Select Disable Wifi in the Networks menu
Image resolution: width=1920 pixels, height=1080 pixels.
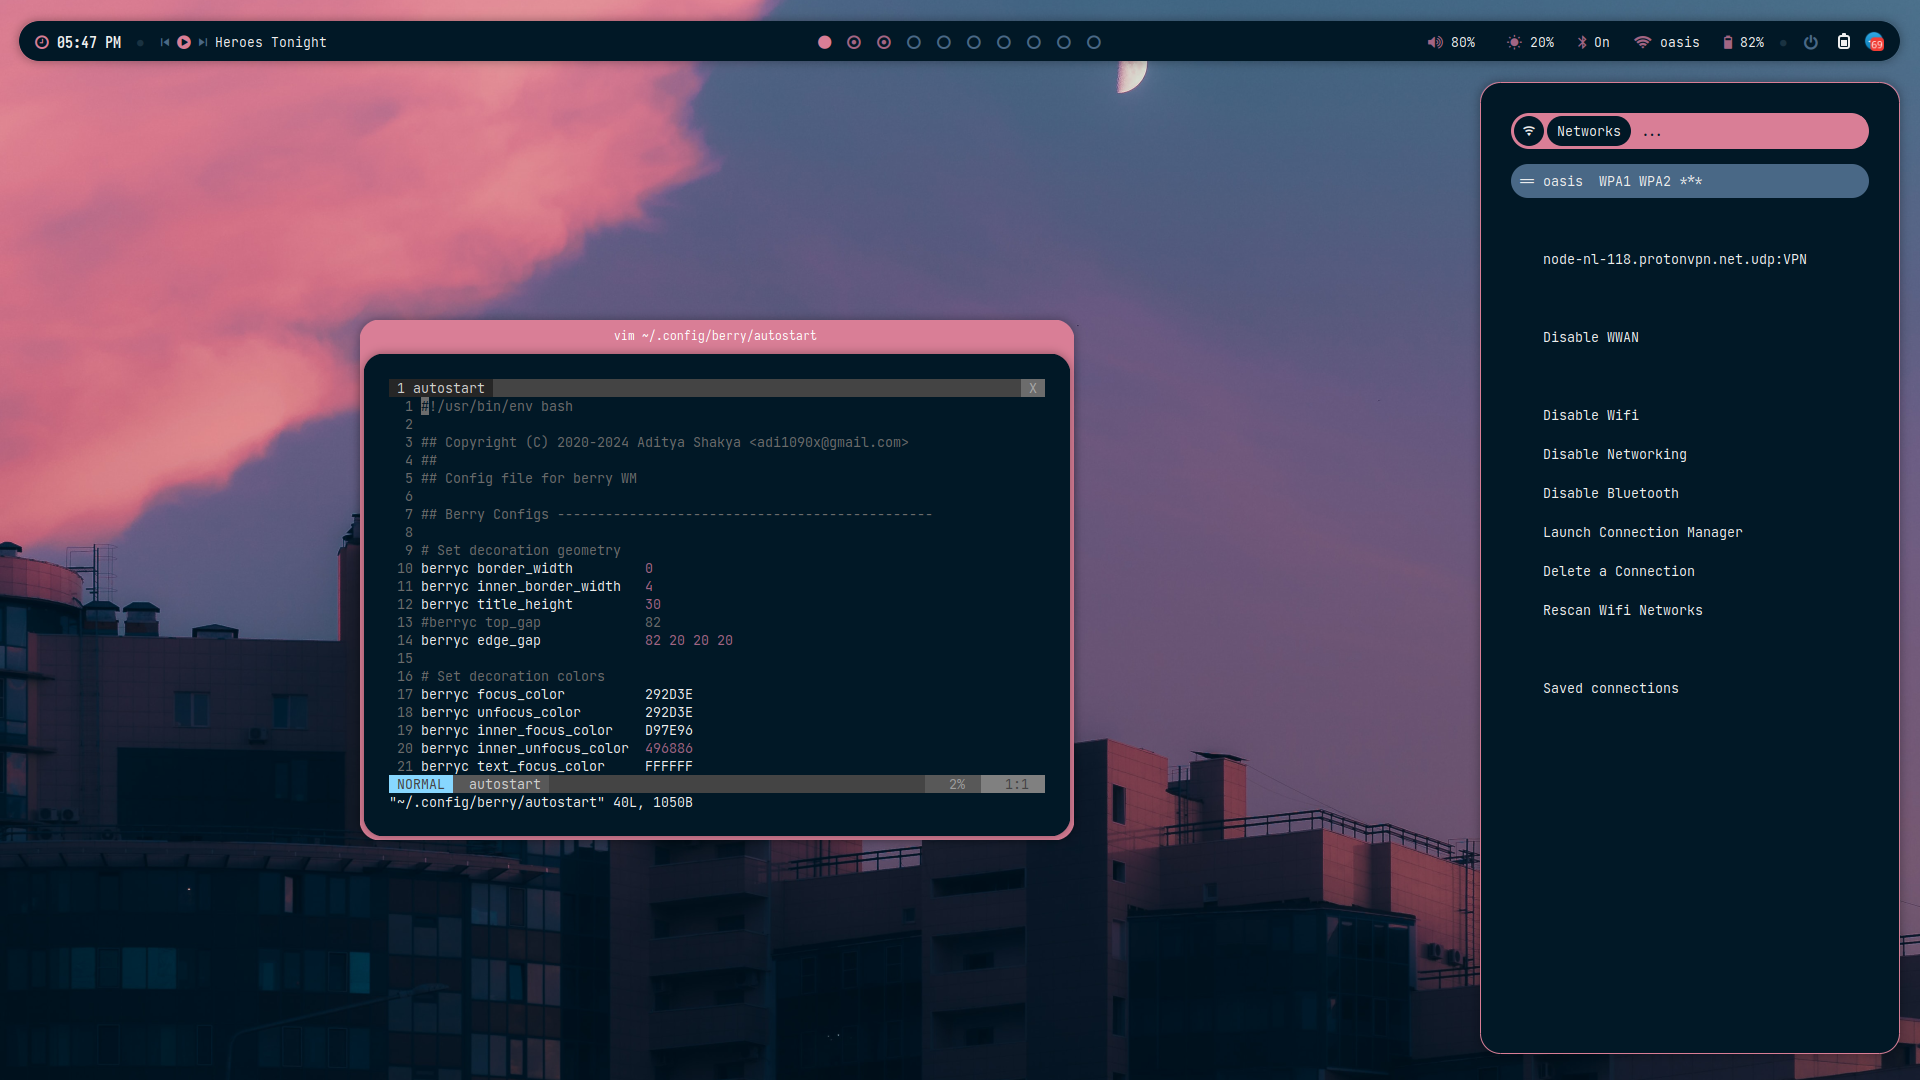[1590, 415]
